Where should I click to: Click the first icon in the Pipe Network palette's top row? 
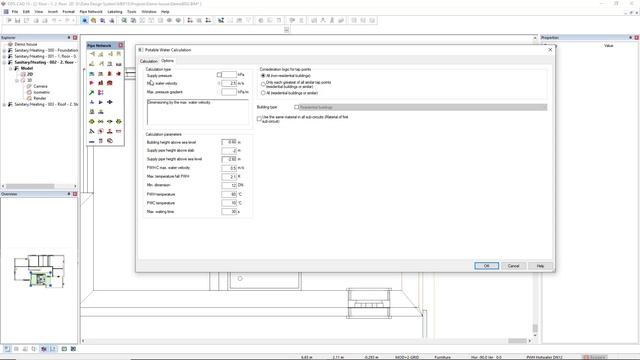click(x=92, y=54)
